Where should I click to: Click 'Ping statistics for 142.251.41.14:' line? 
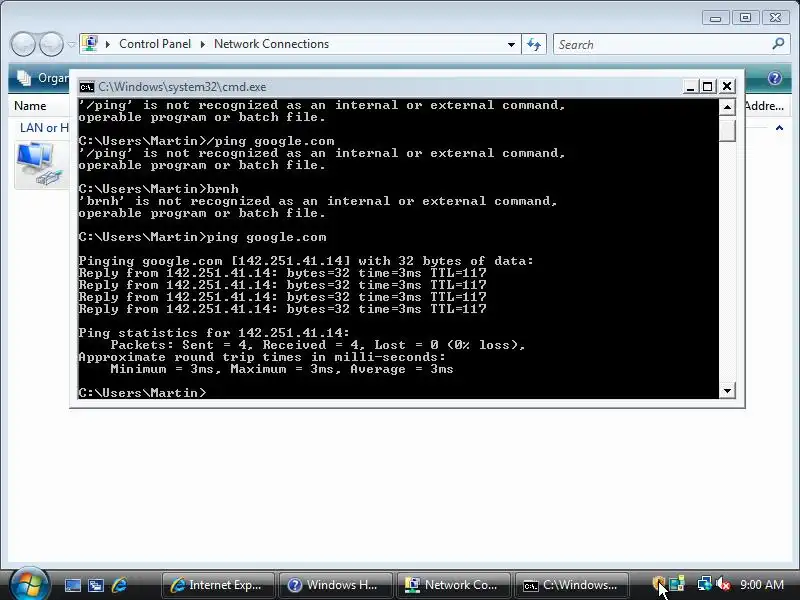tap(214, 333)
